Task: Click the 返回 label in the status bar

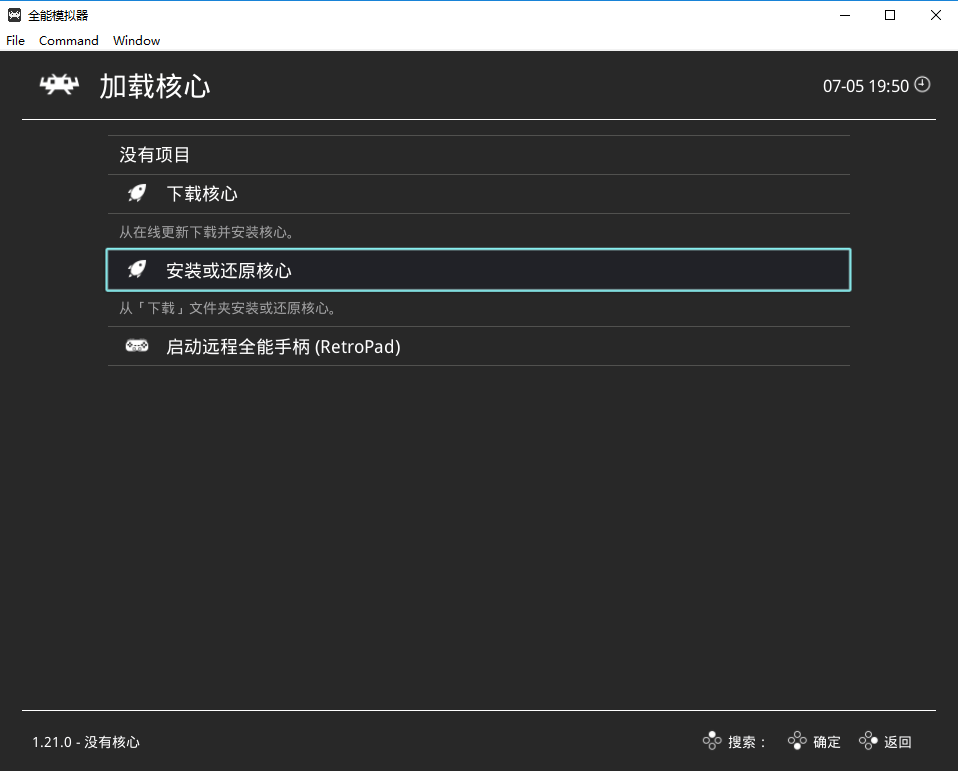Action: [x=897, y=741]
